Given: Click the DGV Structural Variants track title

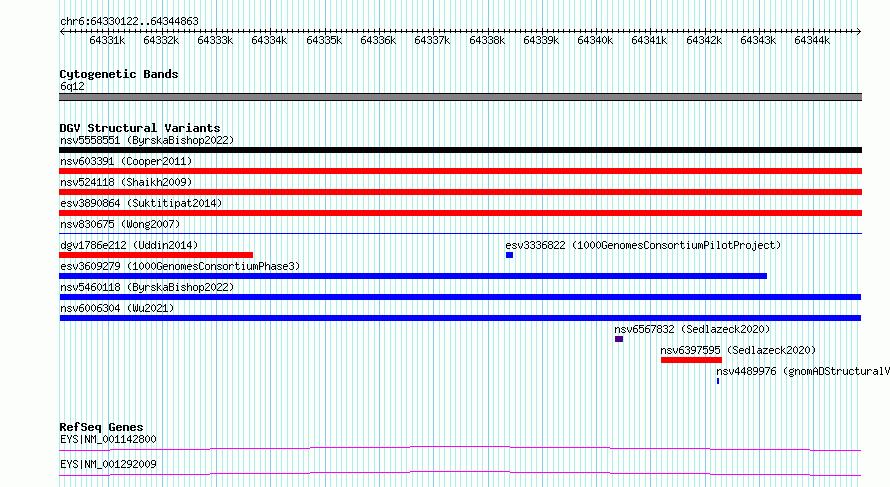Looking at the screenshot, I should (140, 128).
